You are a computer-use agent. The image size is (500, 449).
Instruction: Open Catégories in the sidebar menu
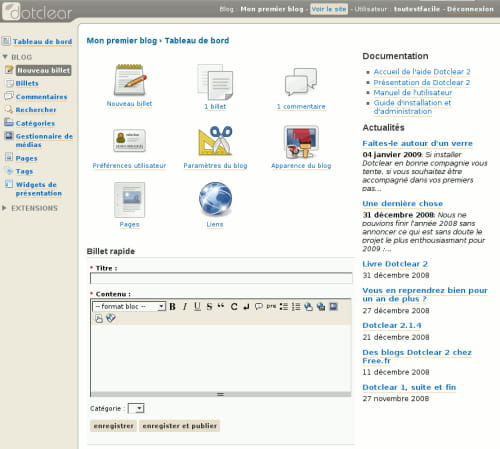(x=35, y=123)
